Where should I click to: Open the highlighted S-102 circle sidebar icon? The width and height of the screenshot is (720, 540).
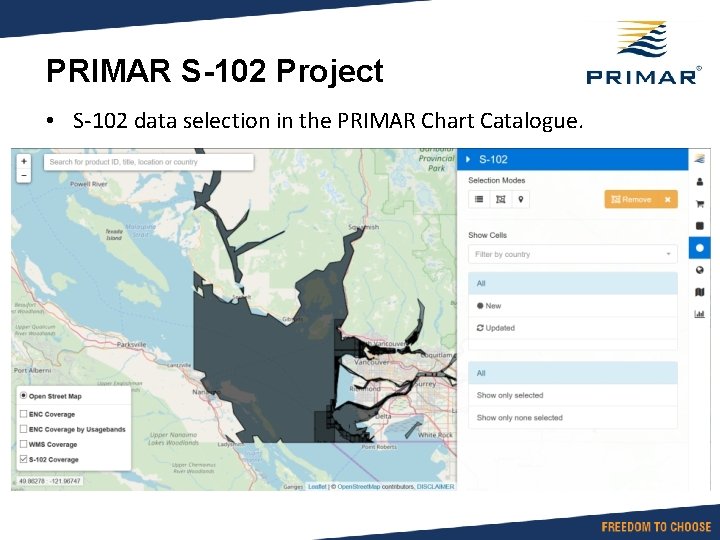699,248
